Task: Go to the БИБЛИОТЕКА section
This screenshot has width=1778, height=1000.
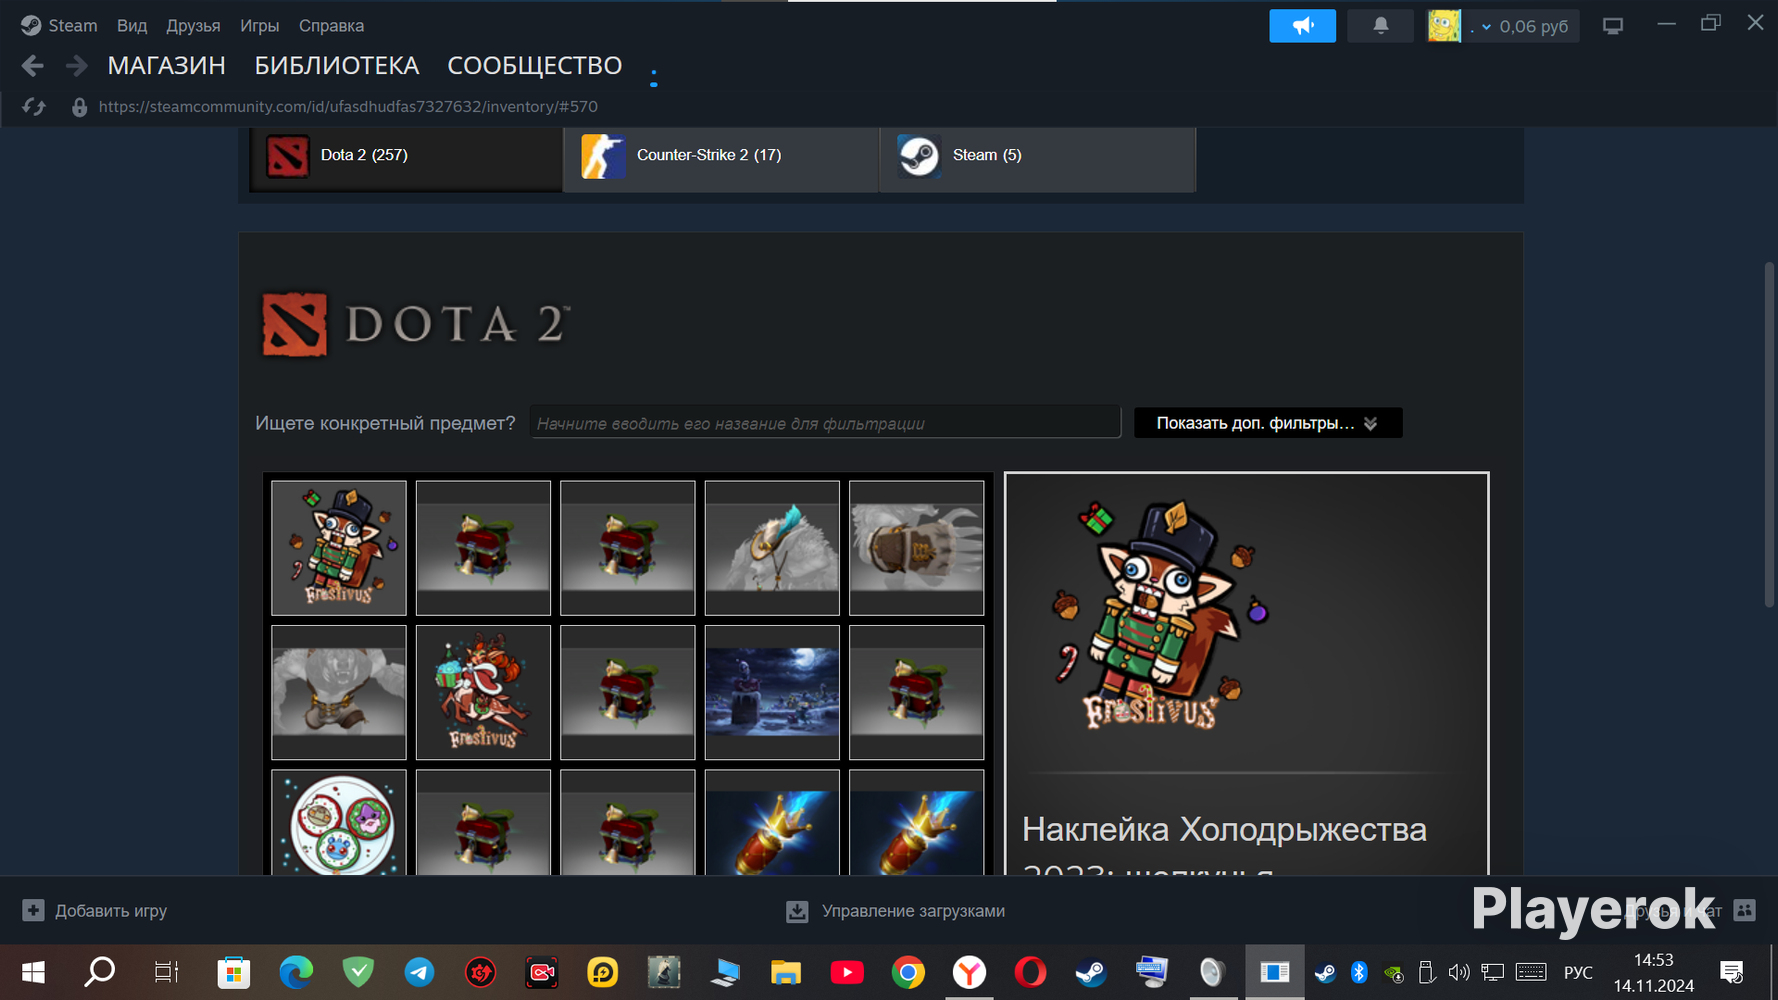Action: coord(337,66)
